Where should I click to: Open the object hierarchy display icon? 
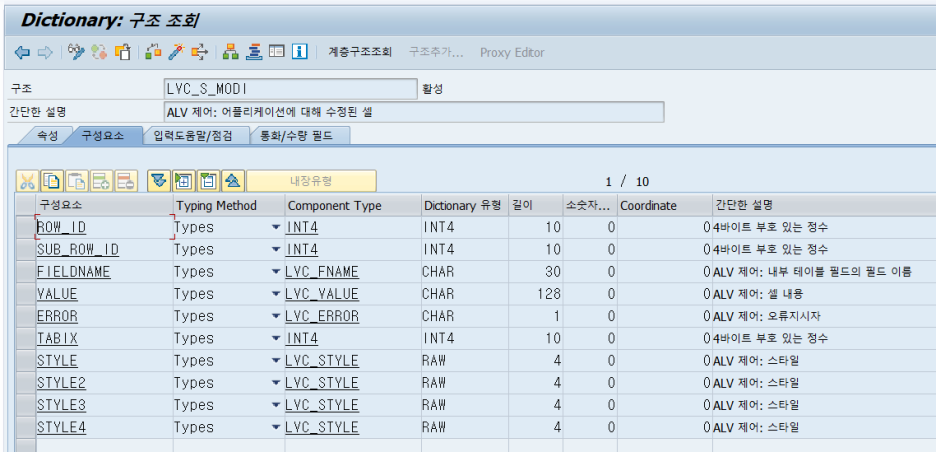[230, 52]
